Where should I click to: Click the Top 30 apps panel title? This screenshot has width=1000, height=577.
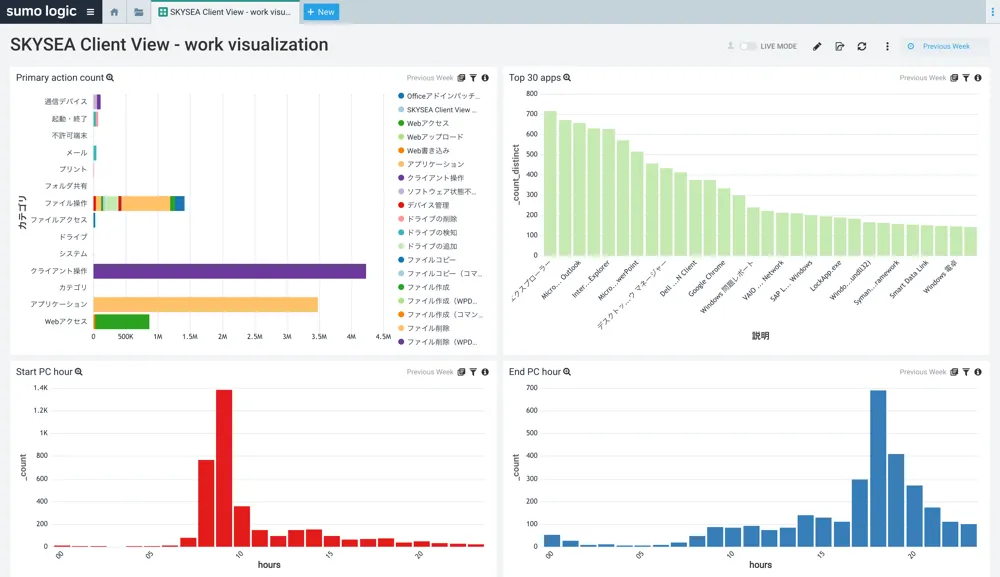pyautogui.click(x=534, y=78)
